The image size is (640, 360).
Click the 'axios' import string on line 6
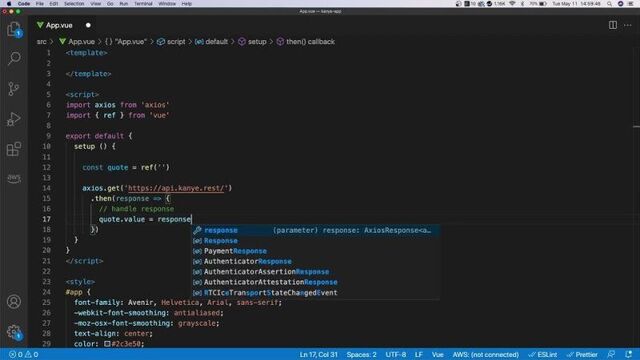[155, 105]
